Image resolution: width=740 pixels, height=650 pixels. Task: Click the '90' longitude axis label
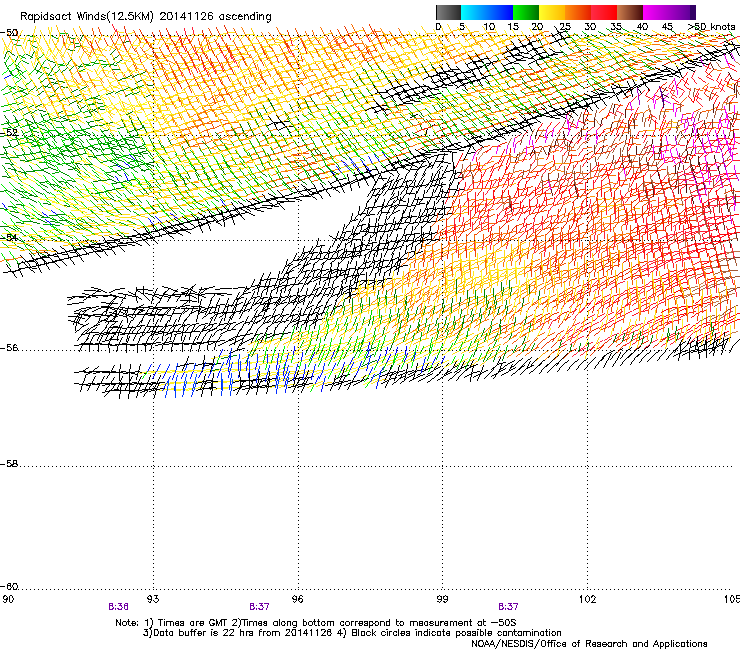tap(8, 599)
